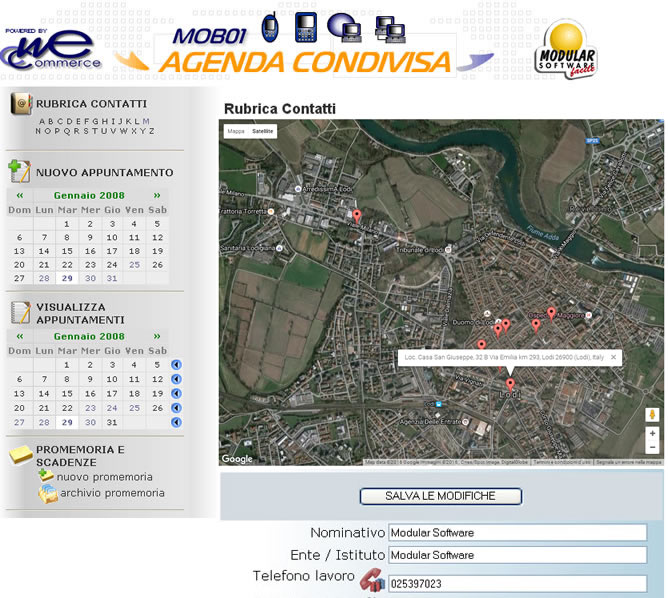The width and height of the screenshot is (668, 598).
Task: Click the Visualizza Appuntamenti sidebar heading
Action: click(x=80, y=313)
